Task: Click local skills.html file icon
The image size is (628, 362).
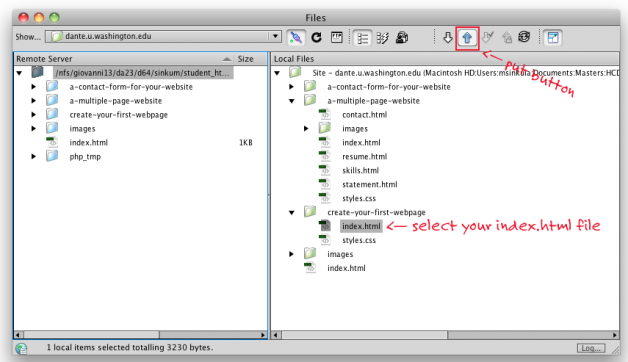Action: [x=324, y=170]
